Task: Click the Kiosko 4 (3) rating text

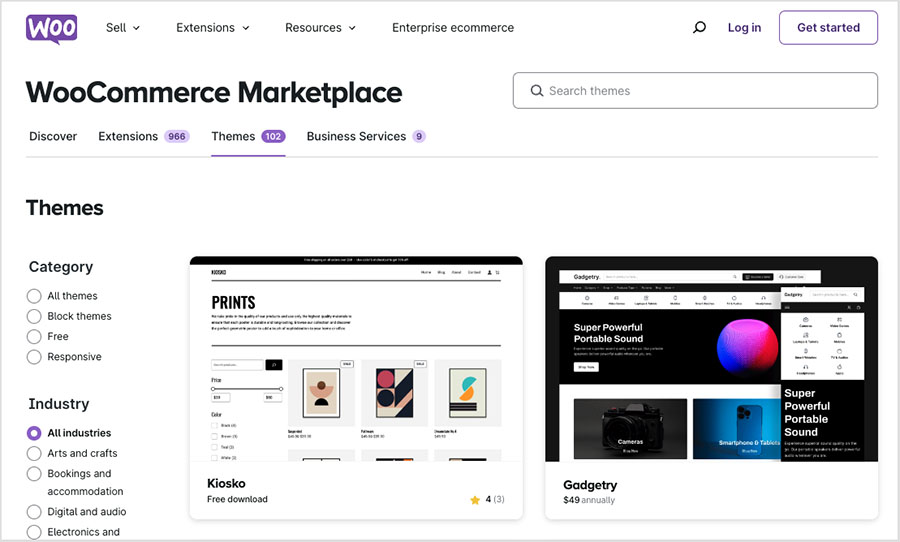Action: click(x=495, y=500)
